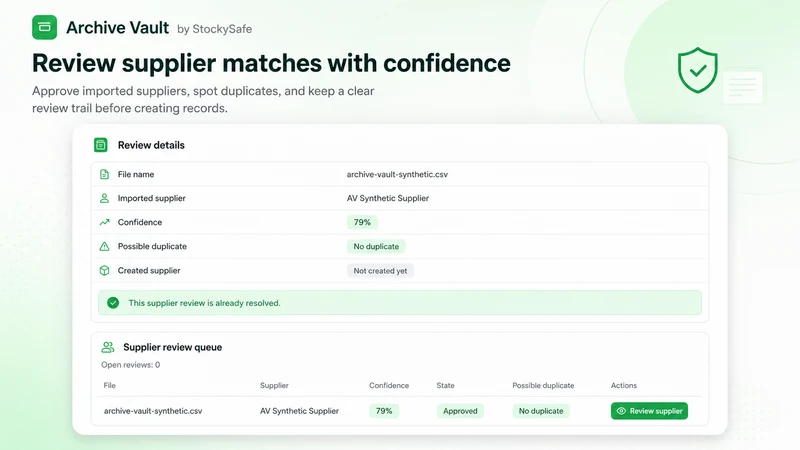This screenshot has width=800, height=450.
Task: Click the AV Synthetic Supplier name in queue
Action: [299, 411]
